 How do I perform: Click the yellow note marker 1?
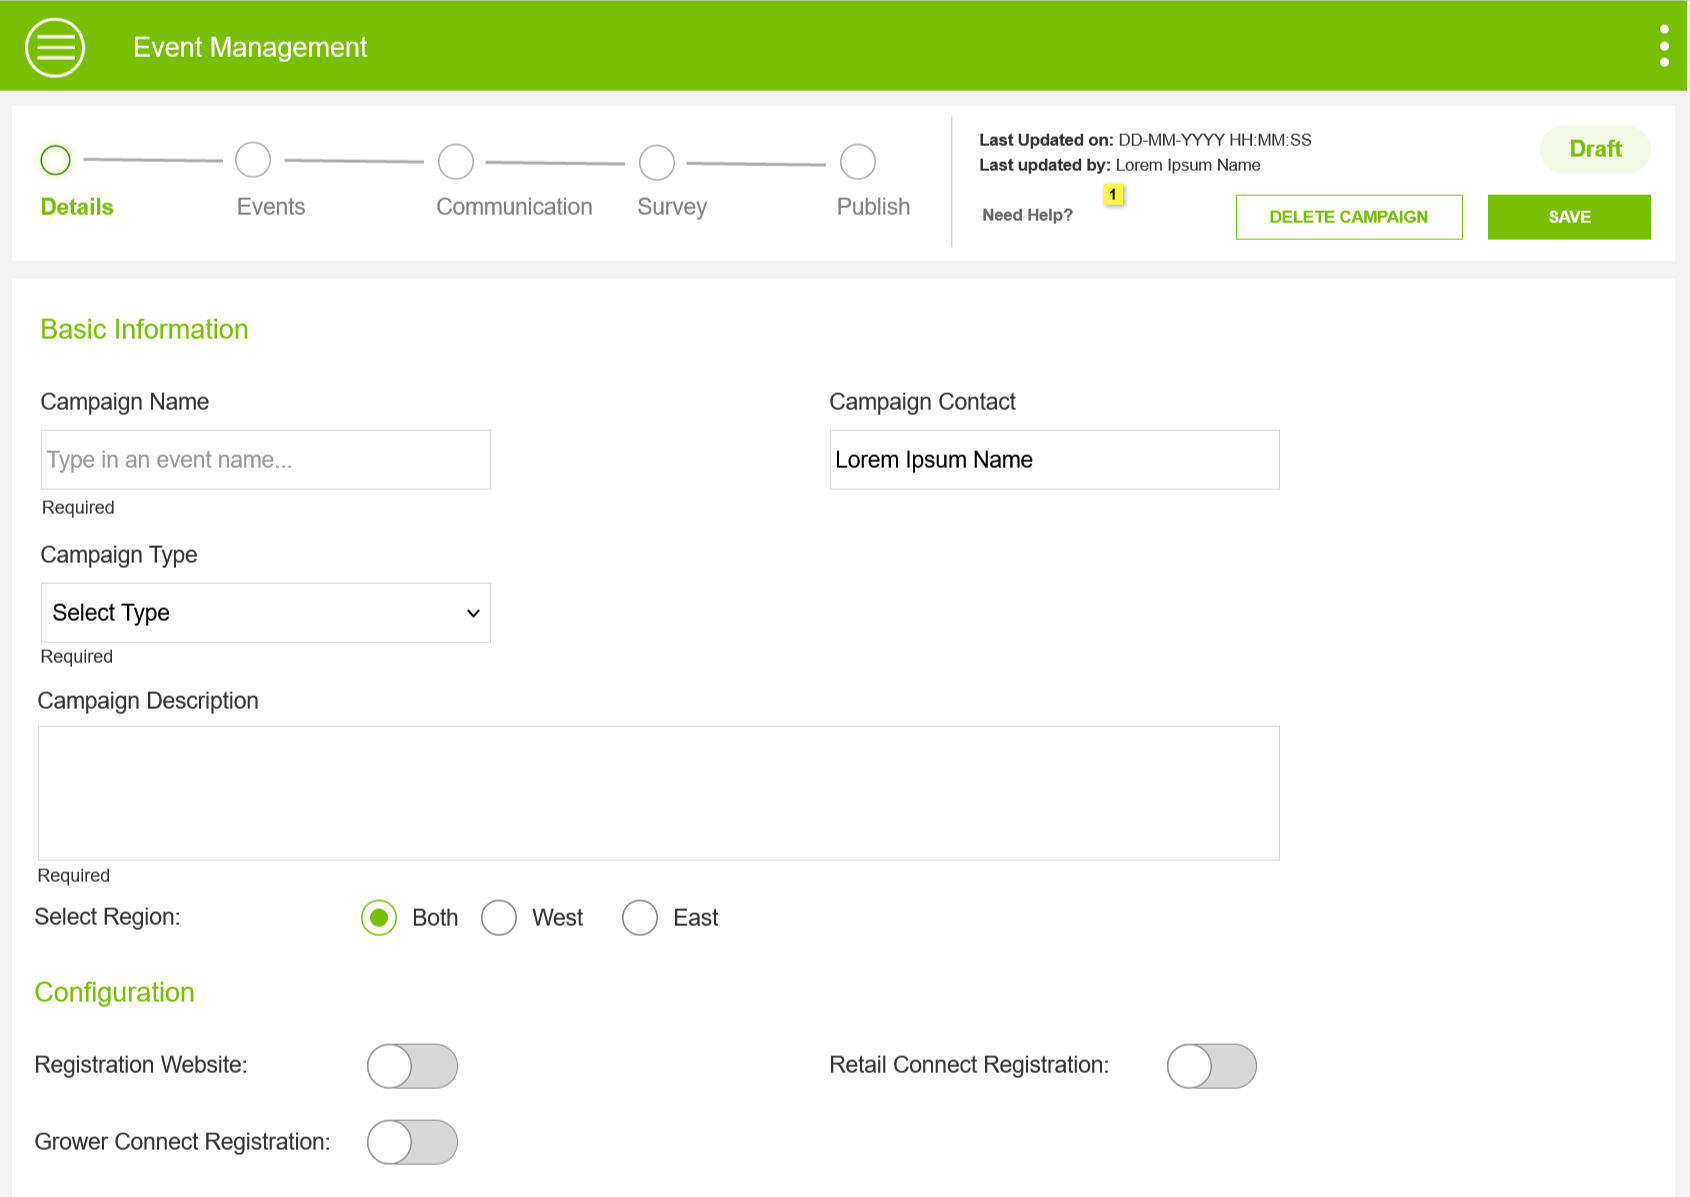(x=1112, y=195)
